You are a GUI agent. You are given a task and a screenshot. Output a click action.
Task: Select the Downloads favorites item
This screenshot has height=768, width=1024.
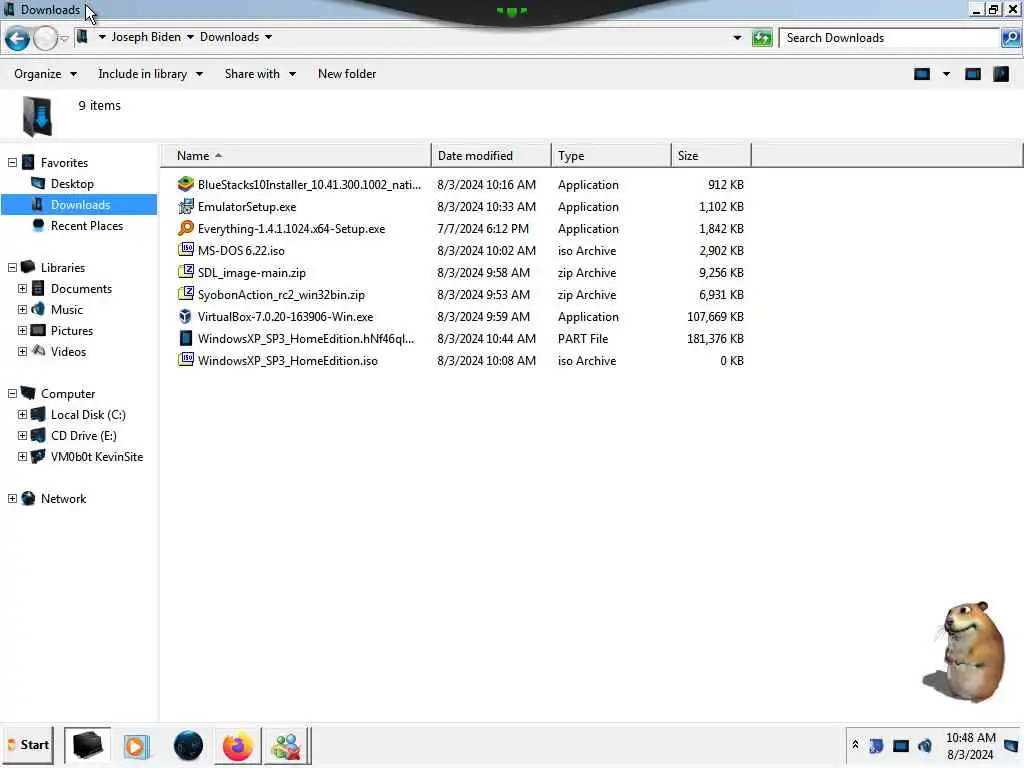[x=80, y=204]
